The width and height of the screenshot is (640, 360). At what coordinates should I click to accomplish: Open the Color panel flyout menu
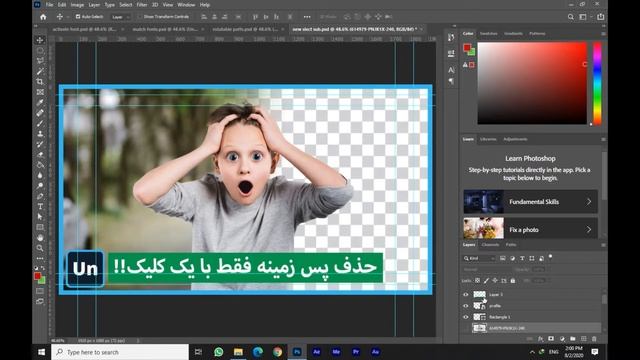[x=603, y=33]
